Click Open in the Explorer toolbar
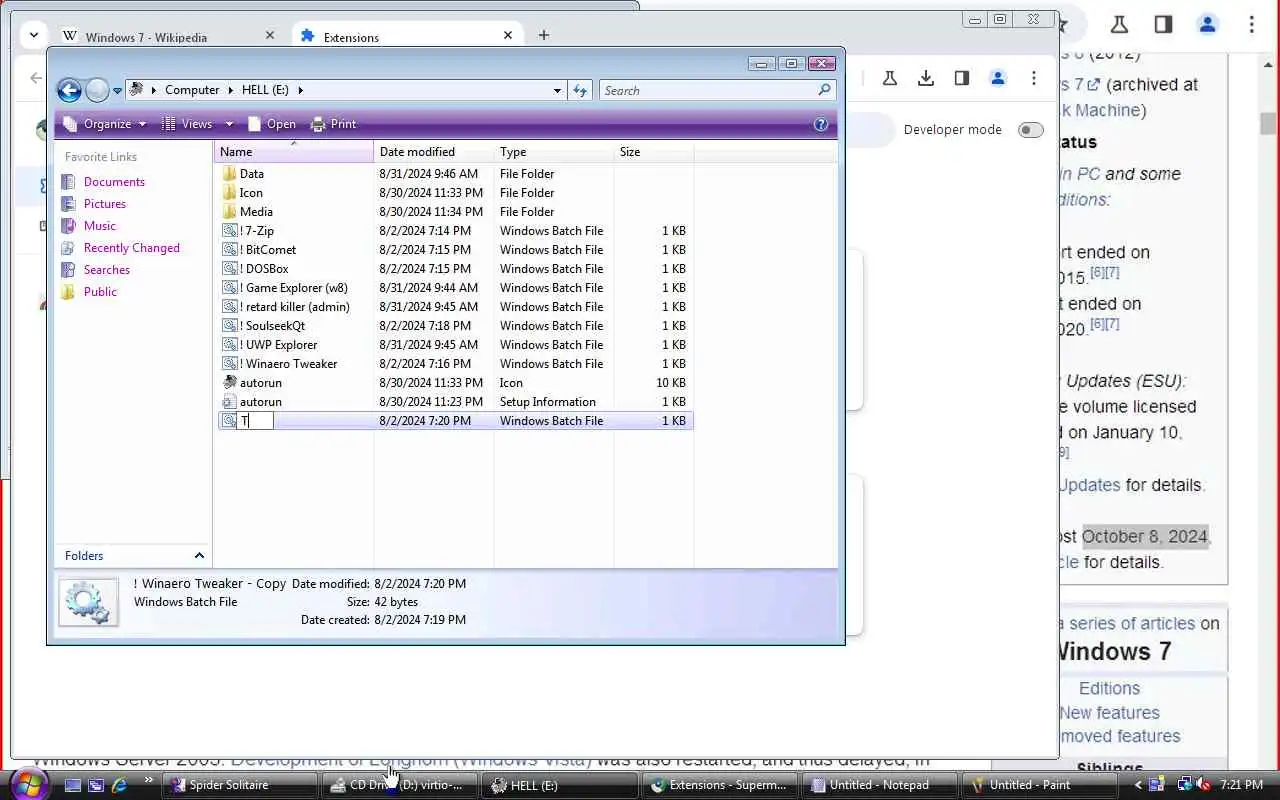 272,124
